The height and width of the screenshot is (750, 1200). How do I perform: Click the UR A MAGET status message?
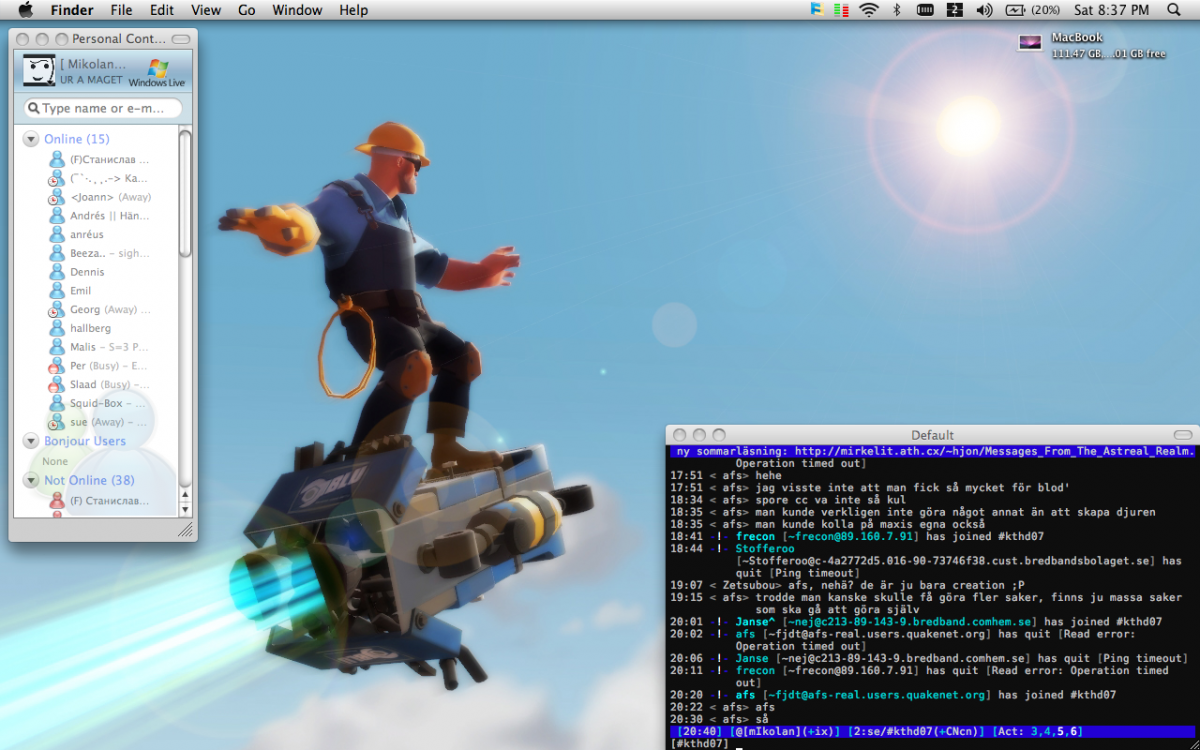(x=91, y=80)
